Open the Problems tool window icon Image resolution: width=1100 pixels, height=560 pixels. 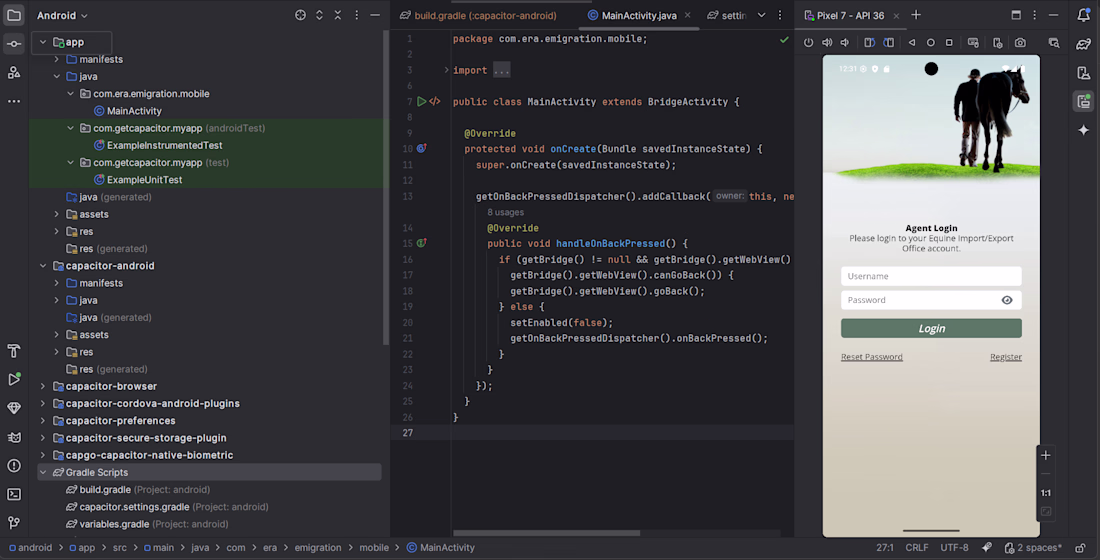tap(14, 465)
